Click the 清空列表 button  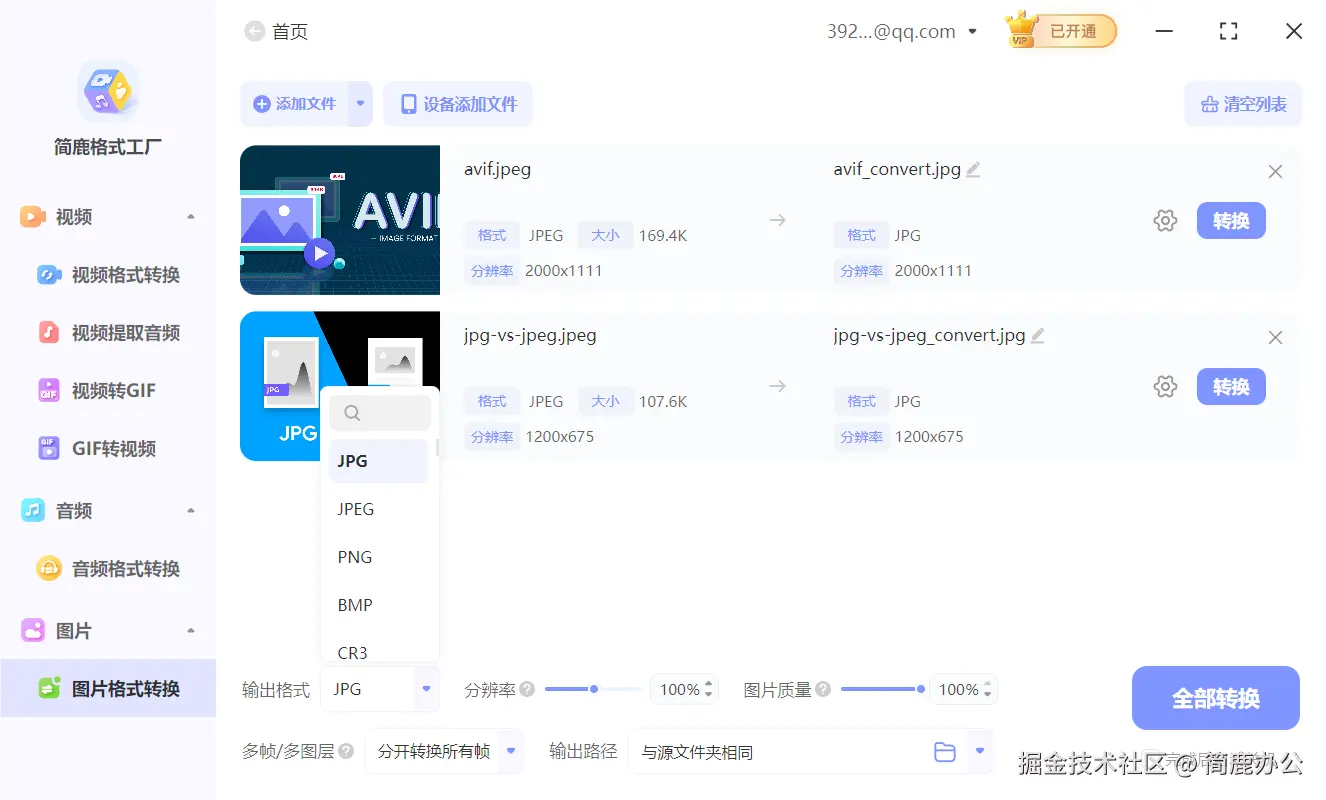tap(1243, 104)
